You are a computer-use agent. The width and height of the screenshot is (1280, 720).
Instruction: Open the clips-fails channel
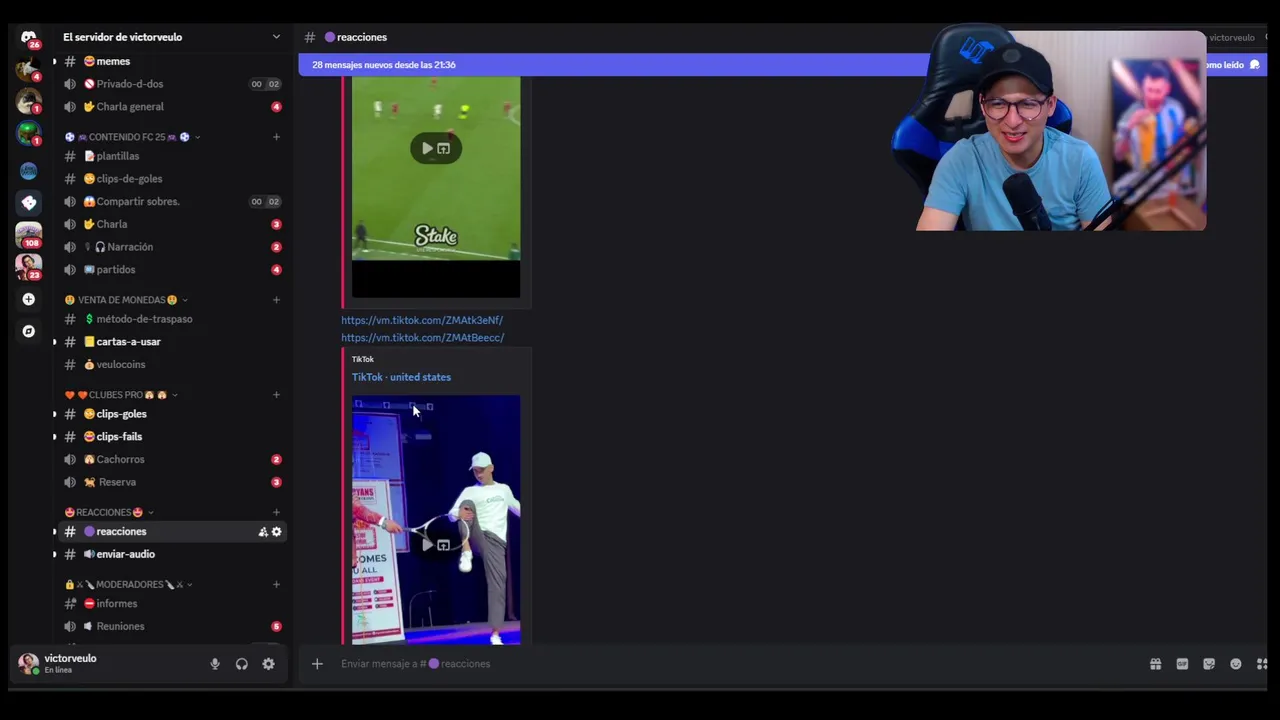(x=172, y=437)
